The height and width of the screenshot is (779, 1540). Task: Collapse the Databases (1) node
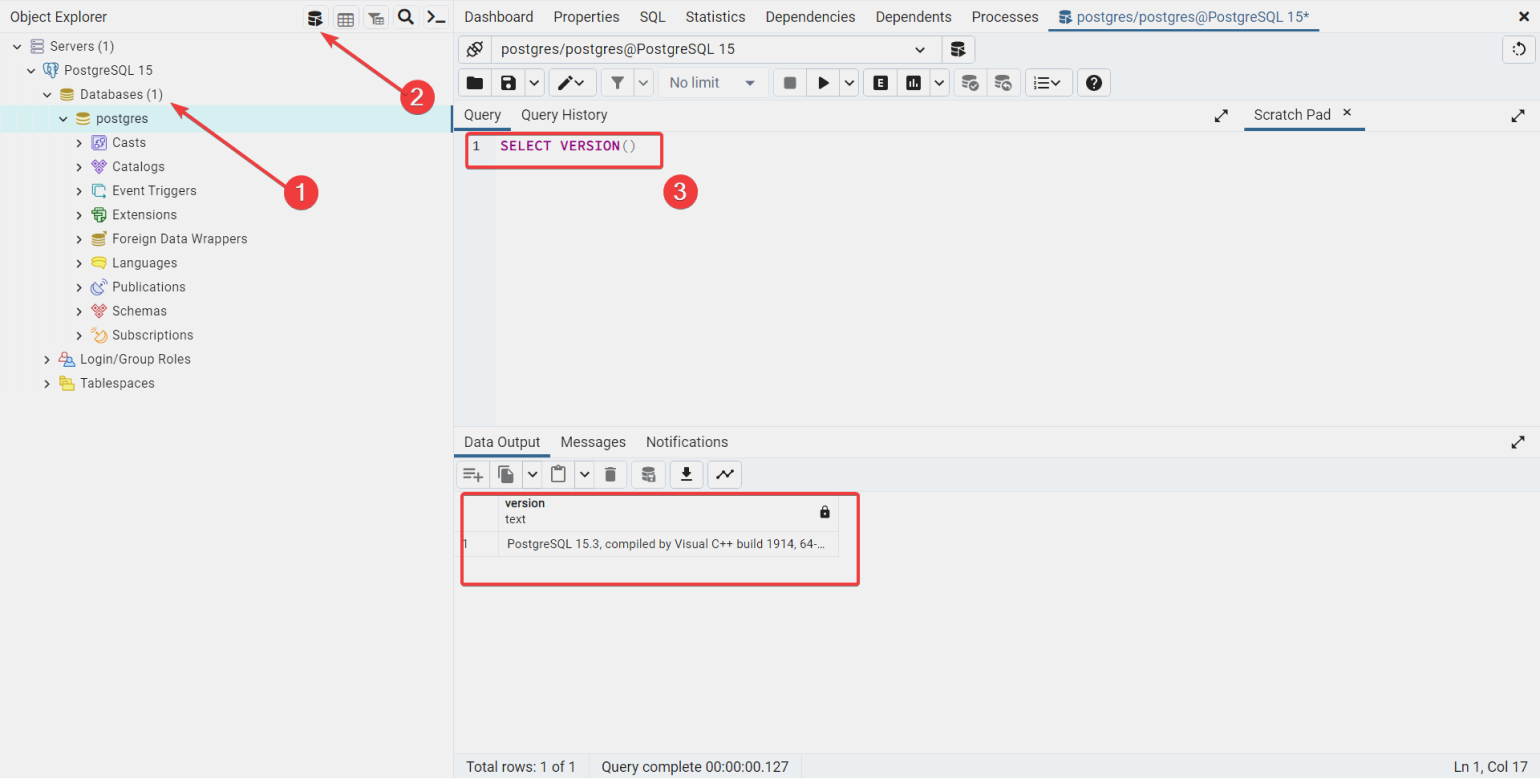pyautogui.click(x=47, y=95)
